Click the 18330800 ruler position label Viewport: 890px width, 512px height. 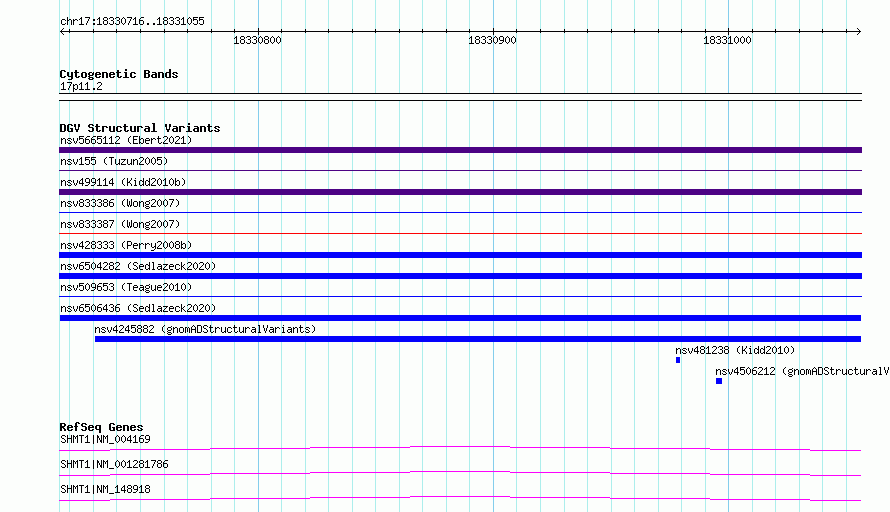257,40
